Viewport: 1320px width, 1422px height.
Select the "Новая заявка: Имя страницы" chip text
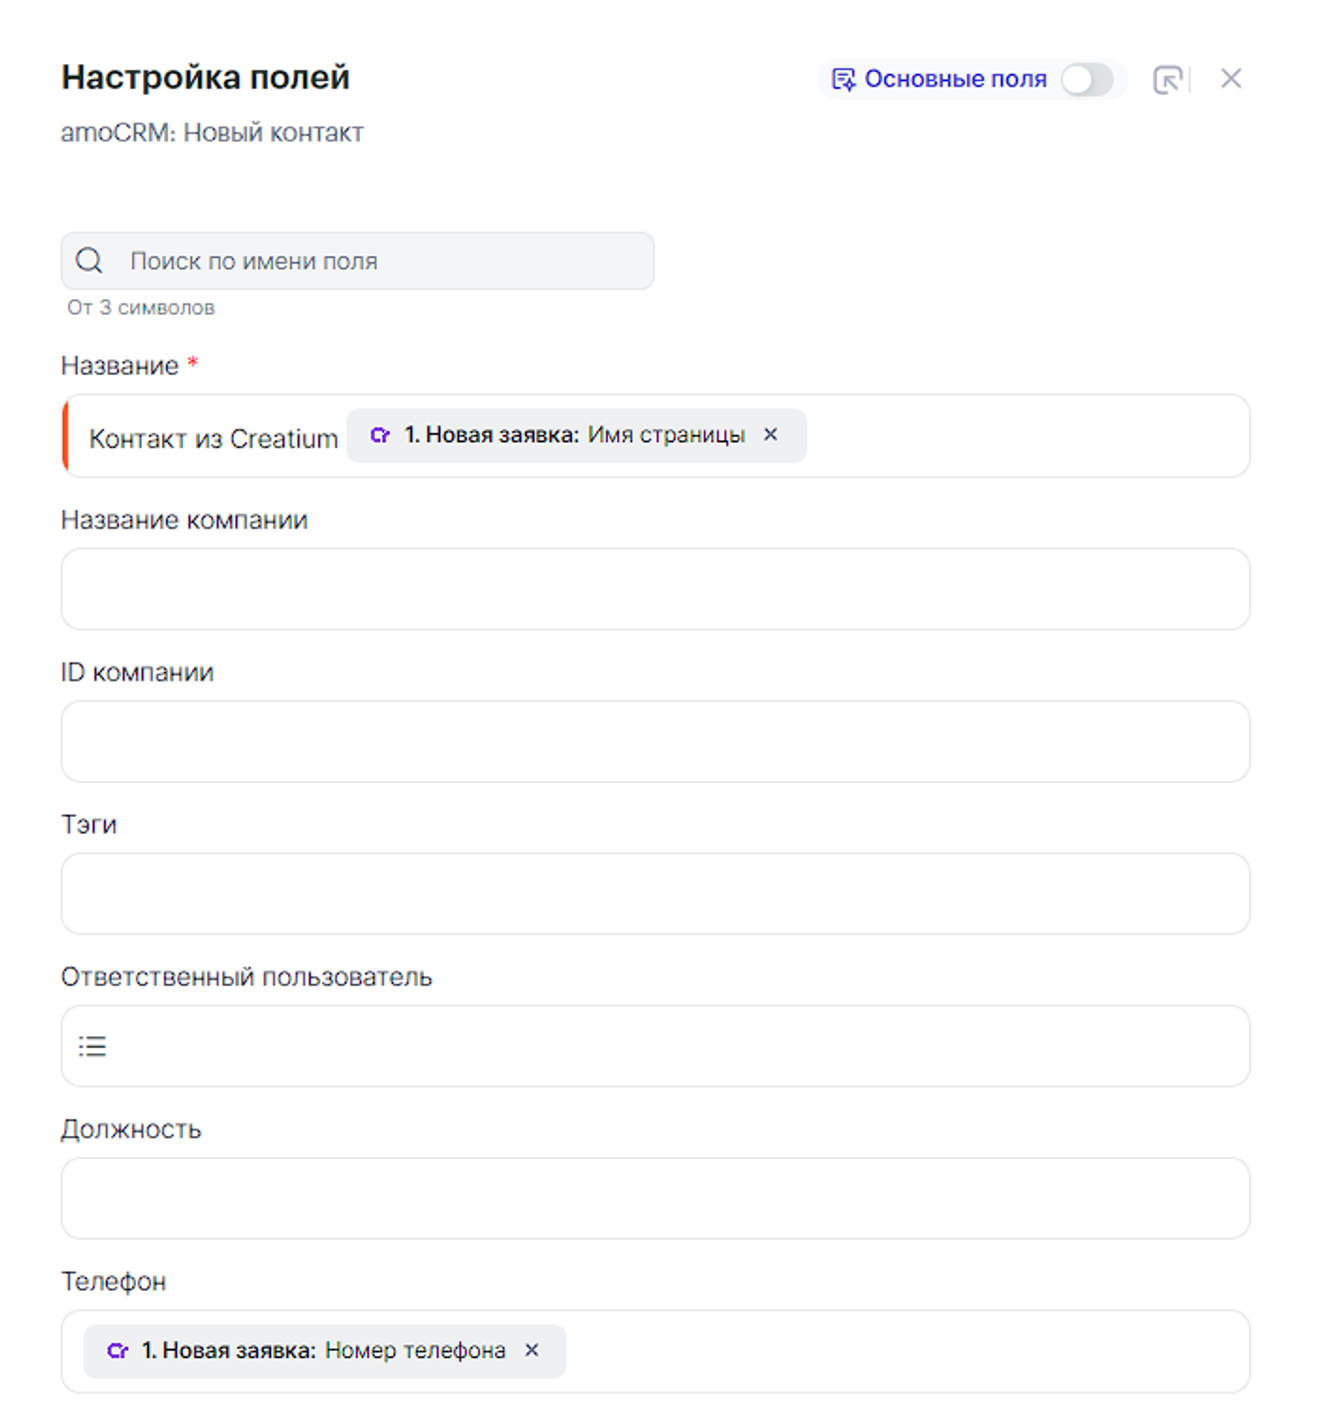click(x=575, y=435)
